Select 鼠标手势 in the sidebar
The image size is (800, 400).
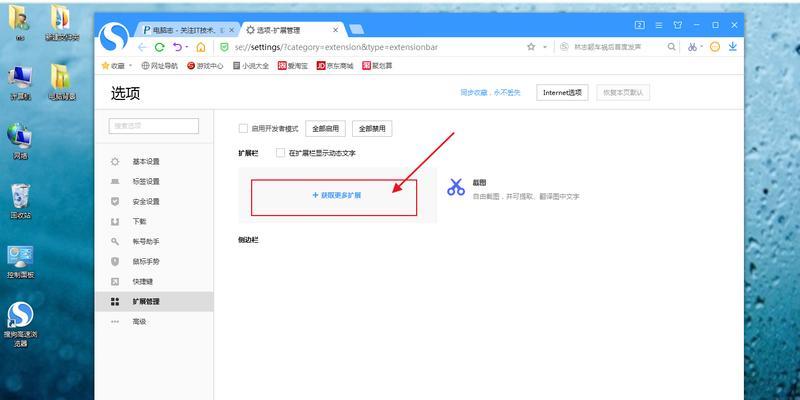coord(154,261)
